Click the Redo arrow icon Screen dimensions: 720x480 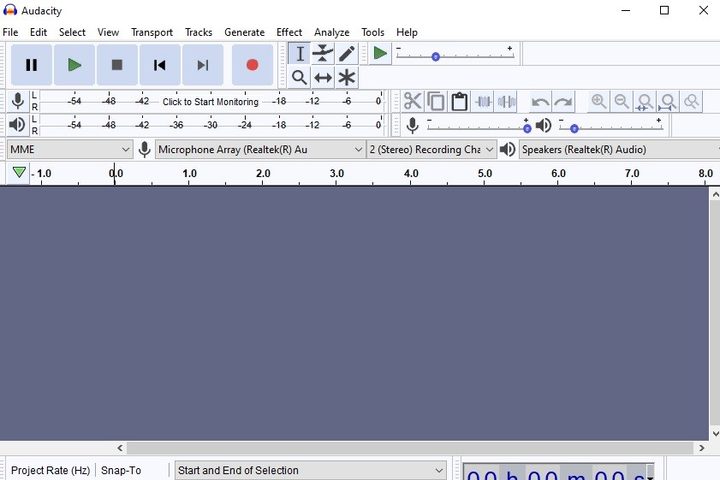563,101
